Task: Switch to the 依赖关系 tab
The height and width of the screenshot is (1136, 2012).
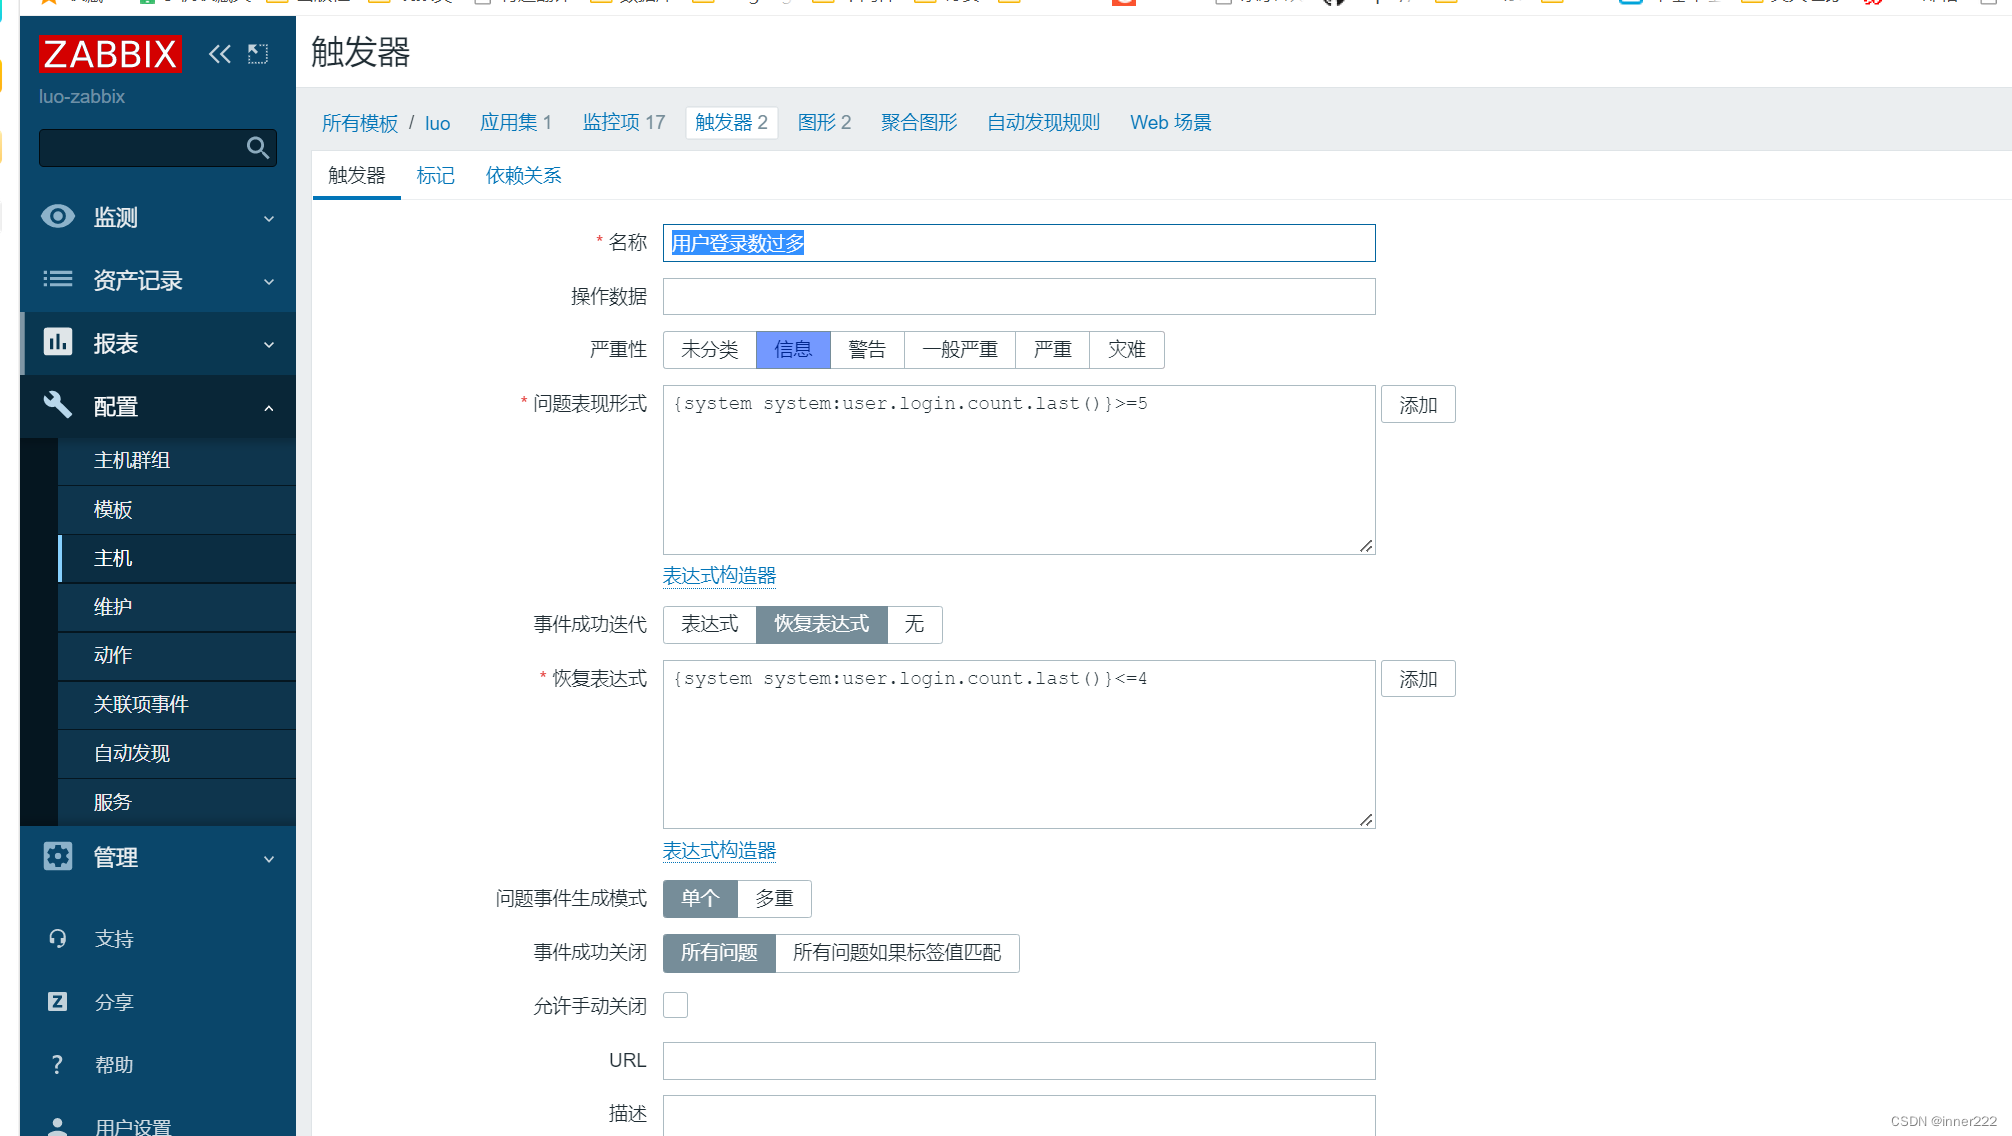Action: pyautogui.click(x=523, y=175)
